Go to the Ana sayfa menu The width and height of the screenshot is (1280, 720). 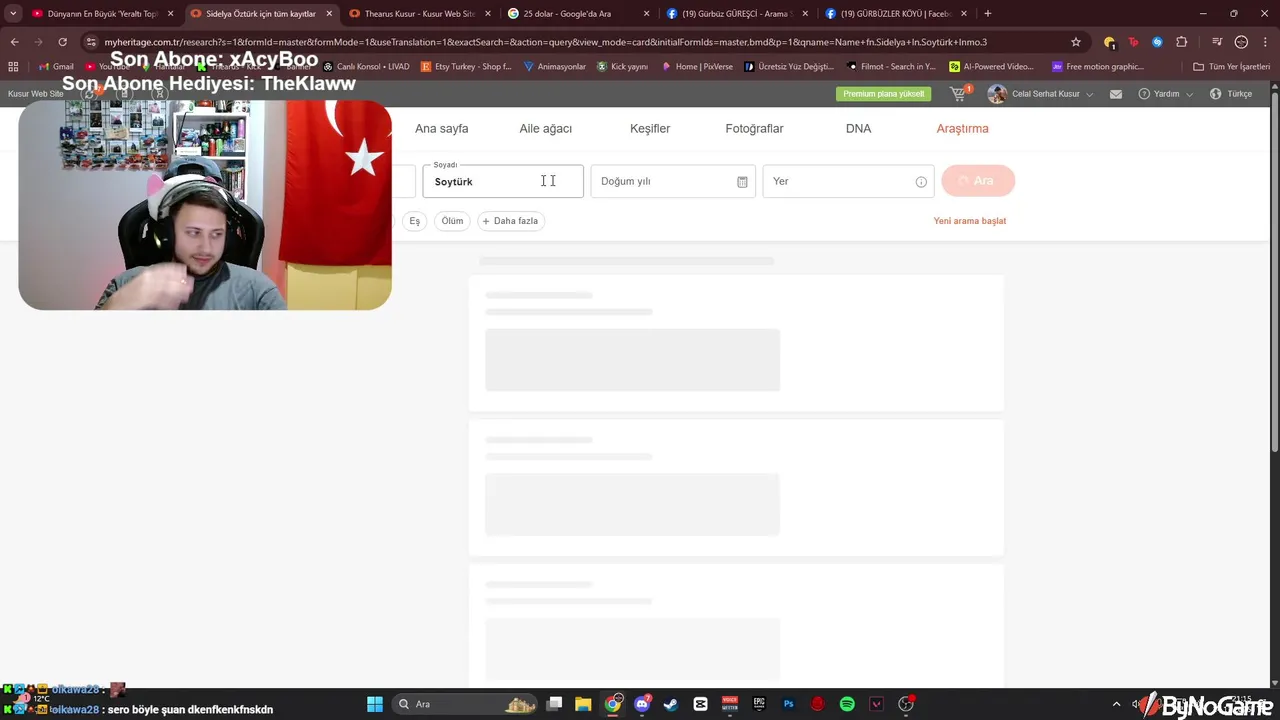441,129
